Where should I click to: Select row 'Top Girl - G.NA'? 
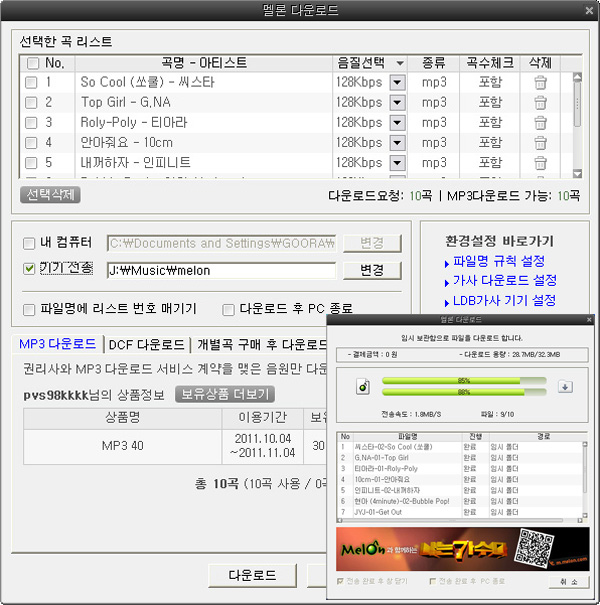coord(296,102)
